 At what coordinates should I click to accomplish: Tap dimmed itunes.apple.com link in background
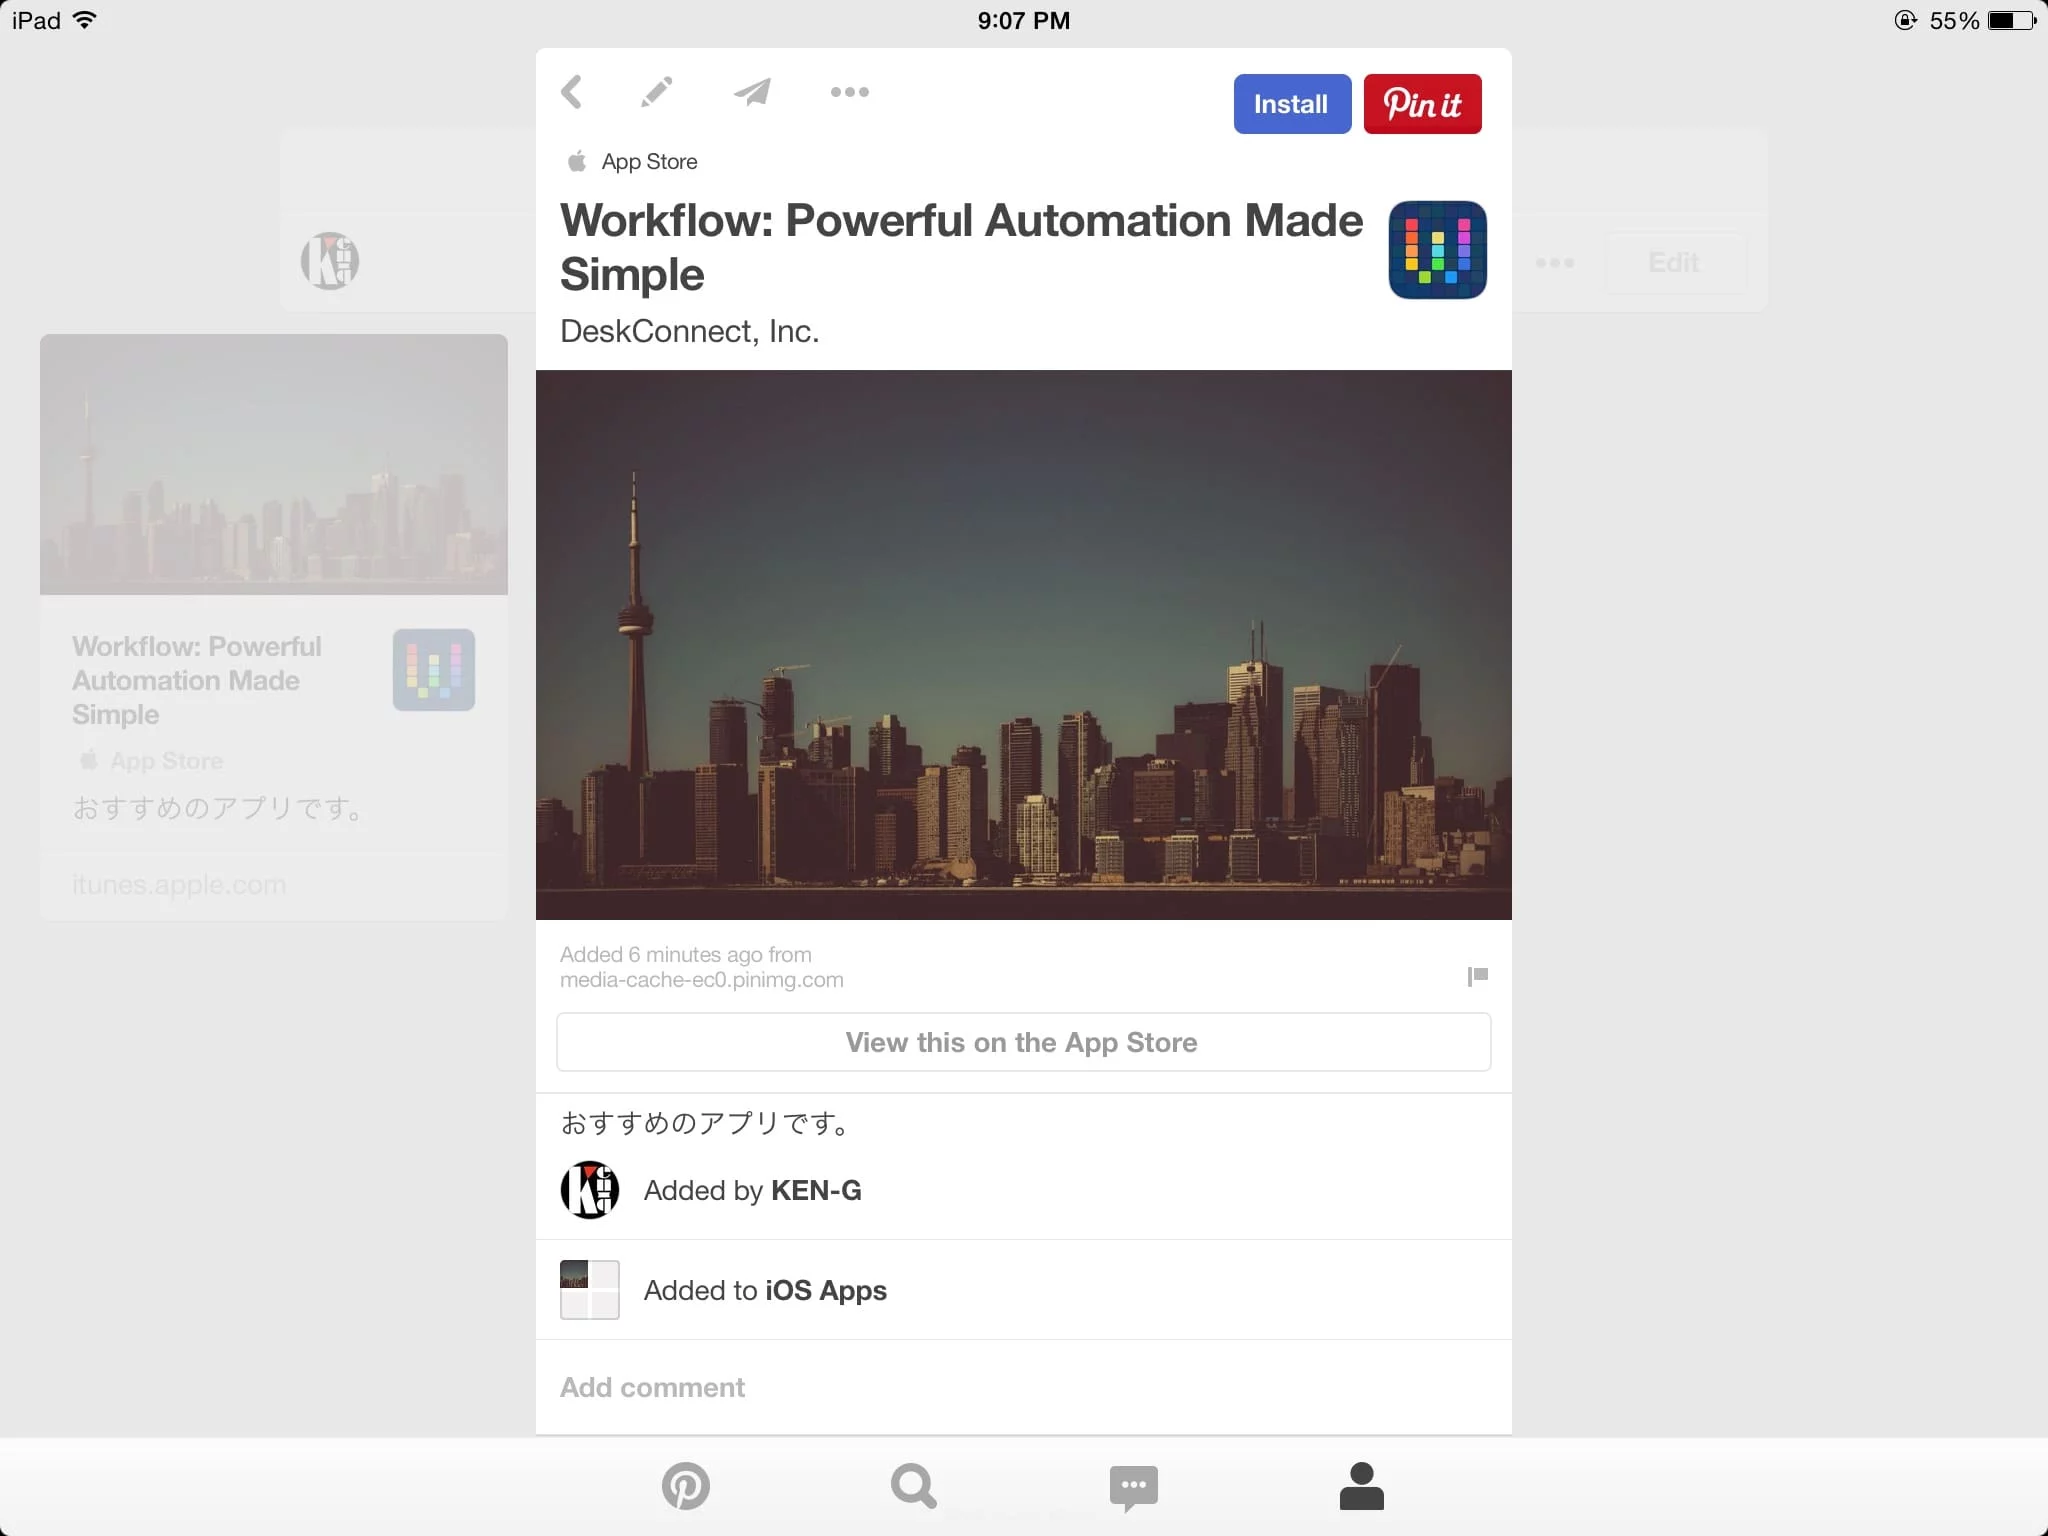click(x=179, y=885)
